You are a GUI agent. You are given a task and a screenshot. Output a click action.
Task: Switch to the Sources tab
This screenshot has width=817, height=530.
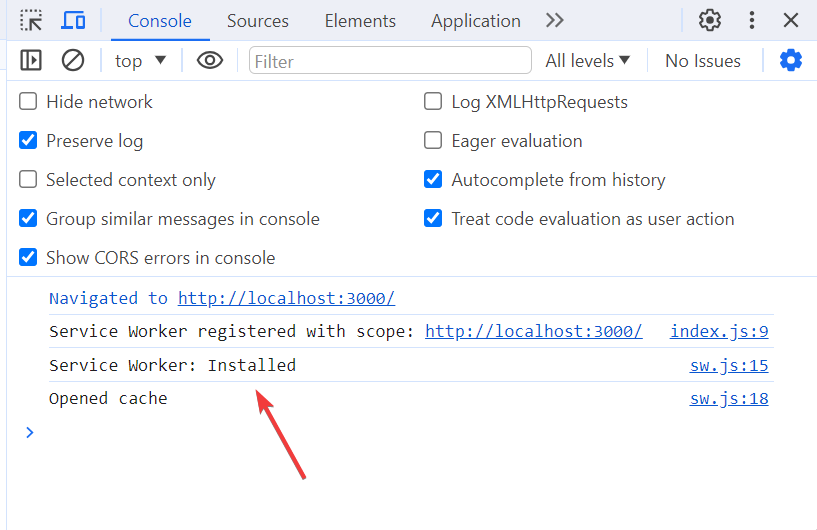pyautogui.click(x=257, y=21)
